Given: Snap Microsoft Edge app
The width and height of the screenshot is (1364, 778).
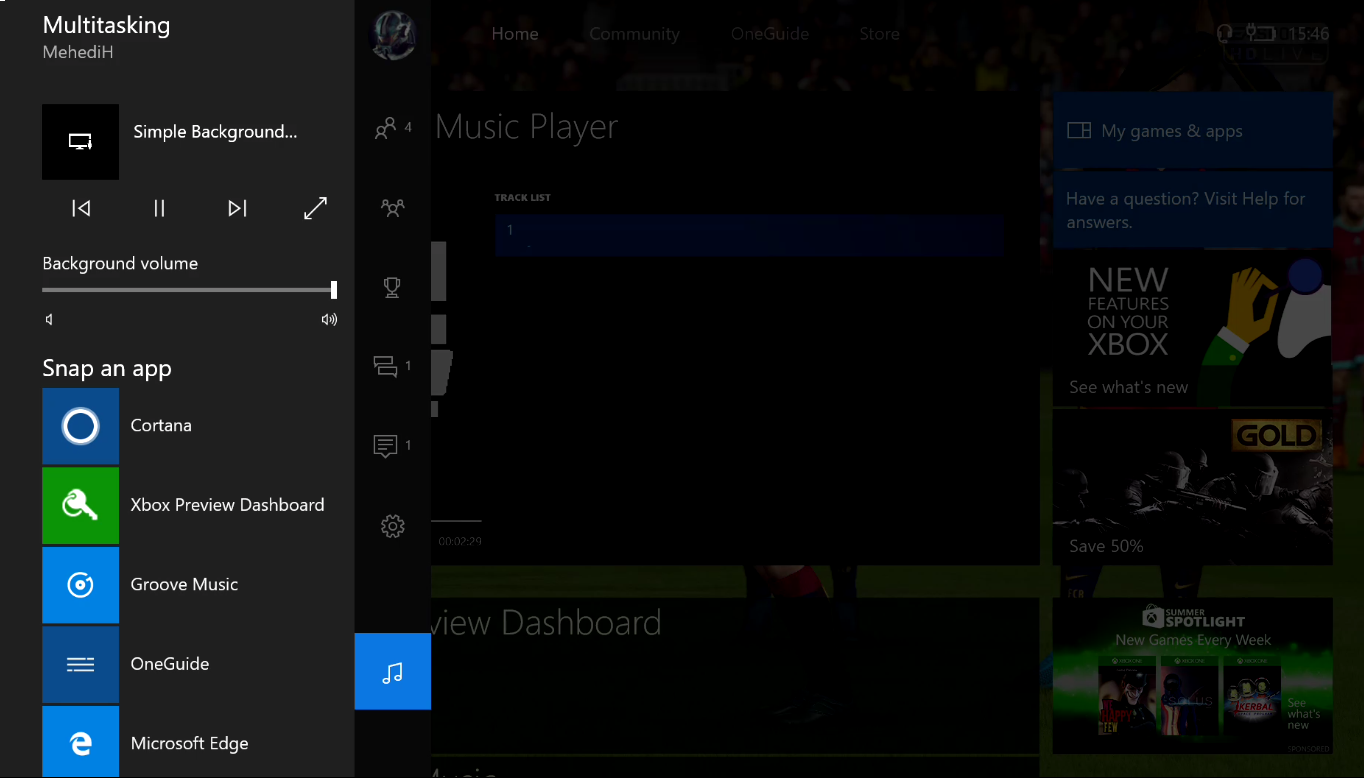Looking at the screenshot, I should pos(190,742).
